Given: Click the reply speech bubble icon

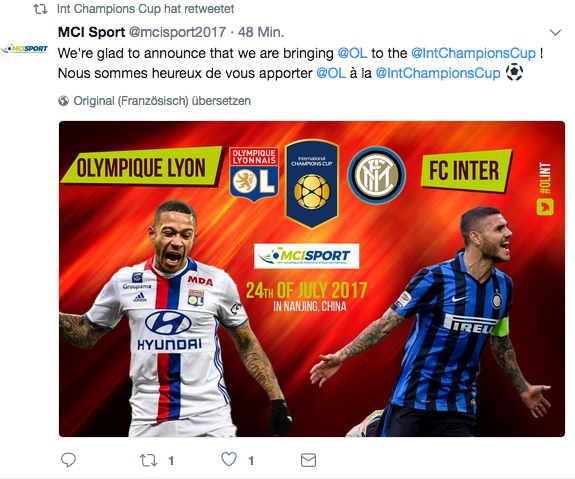Looking at the screenshot, I should point(68,460).
